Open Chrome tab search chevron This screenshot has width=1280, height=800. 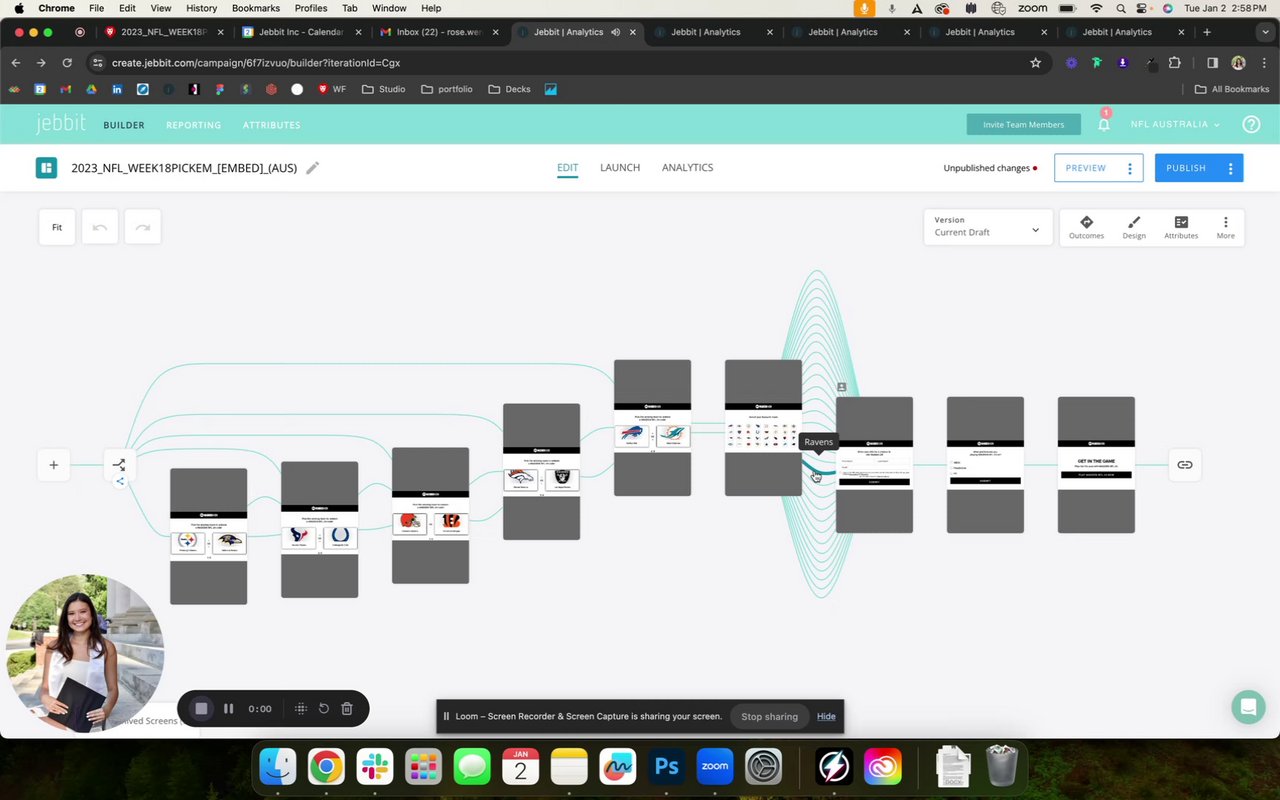tap(1264, 32)
